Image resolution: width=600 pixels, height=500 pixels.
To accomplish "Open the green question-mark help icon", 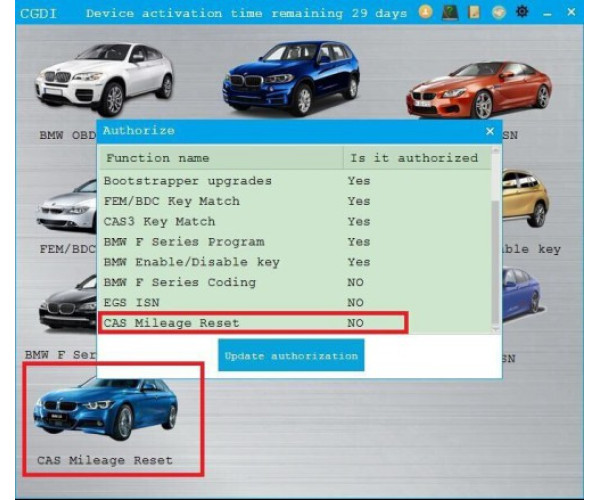I will click(x=450, y=12).
